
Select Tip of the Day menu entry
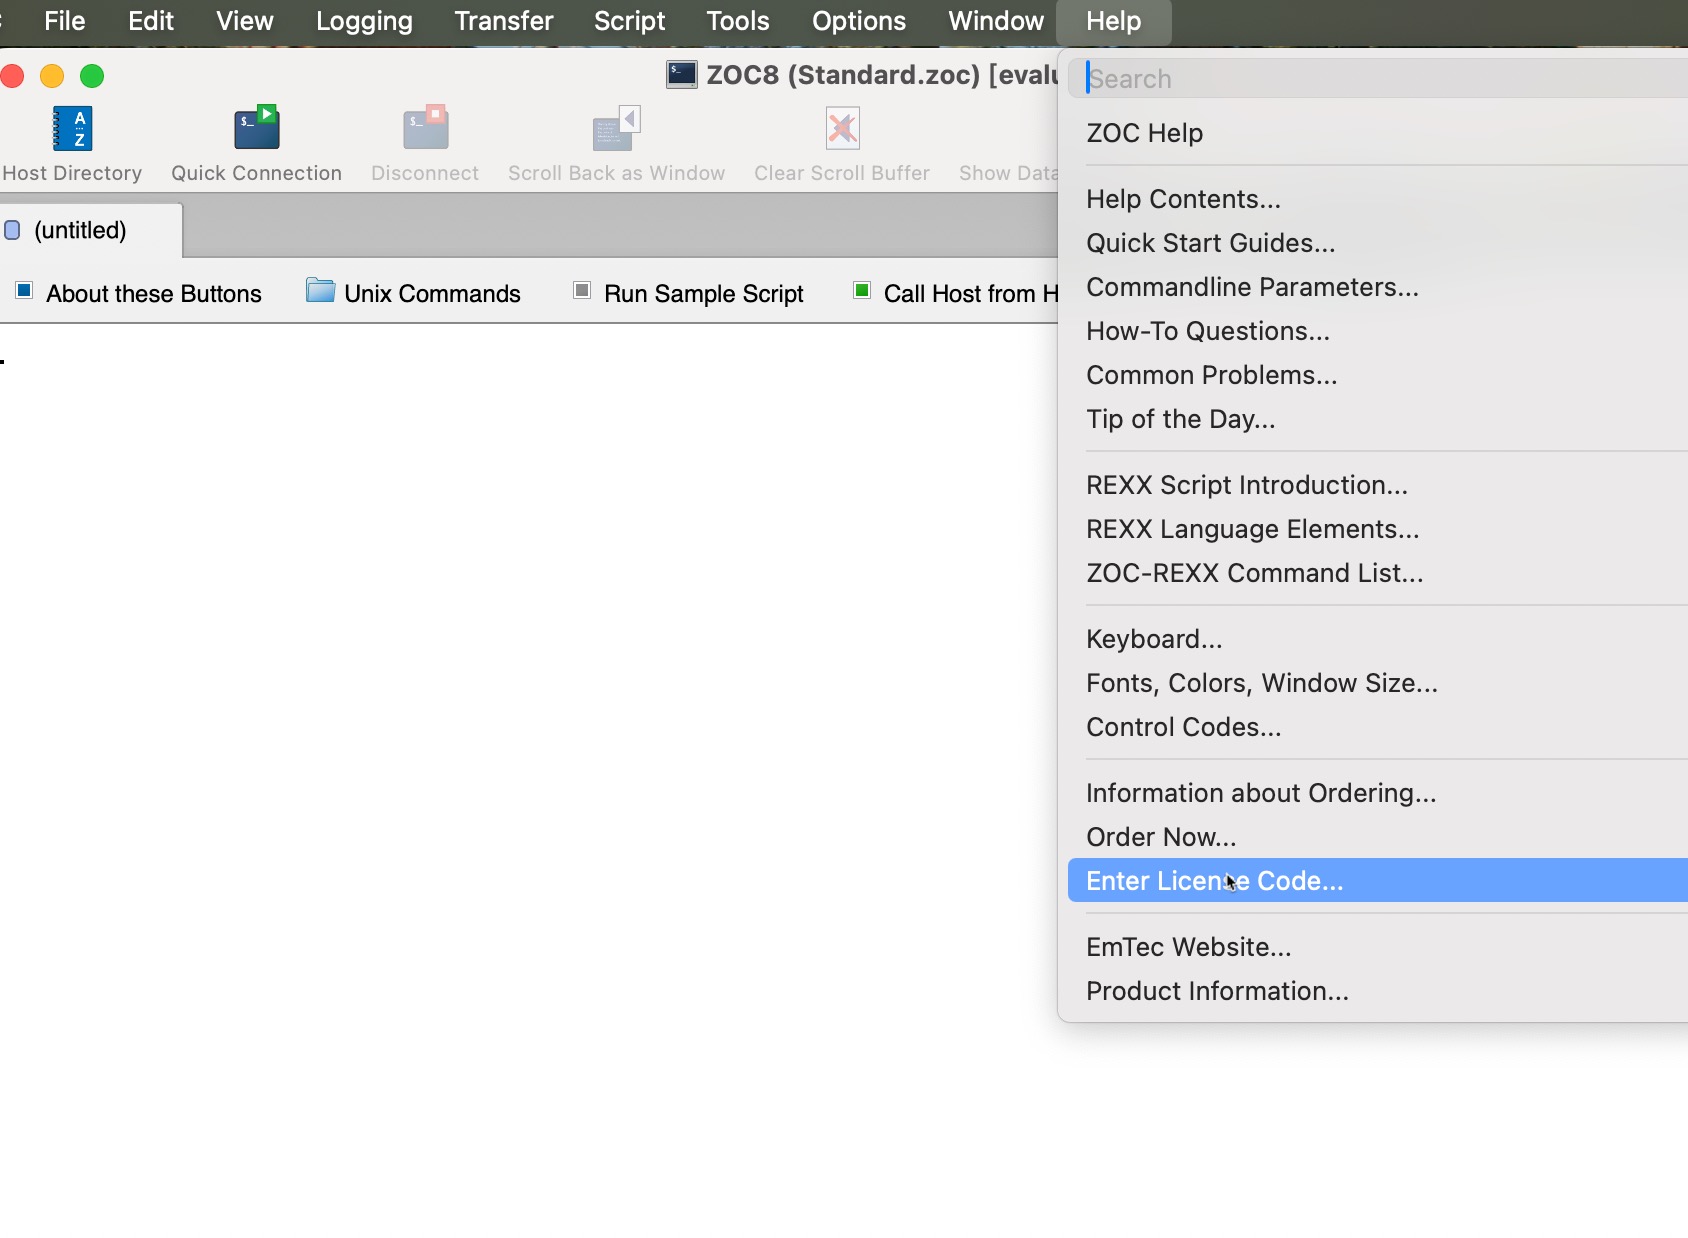(1180, 419)
